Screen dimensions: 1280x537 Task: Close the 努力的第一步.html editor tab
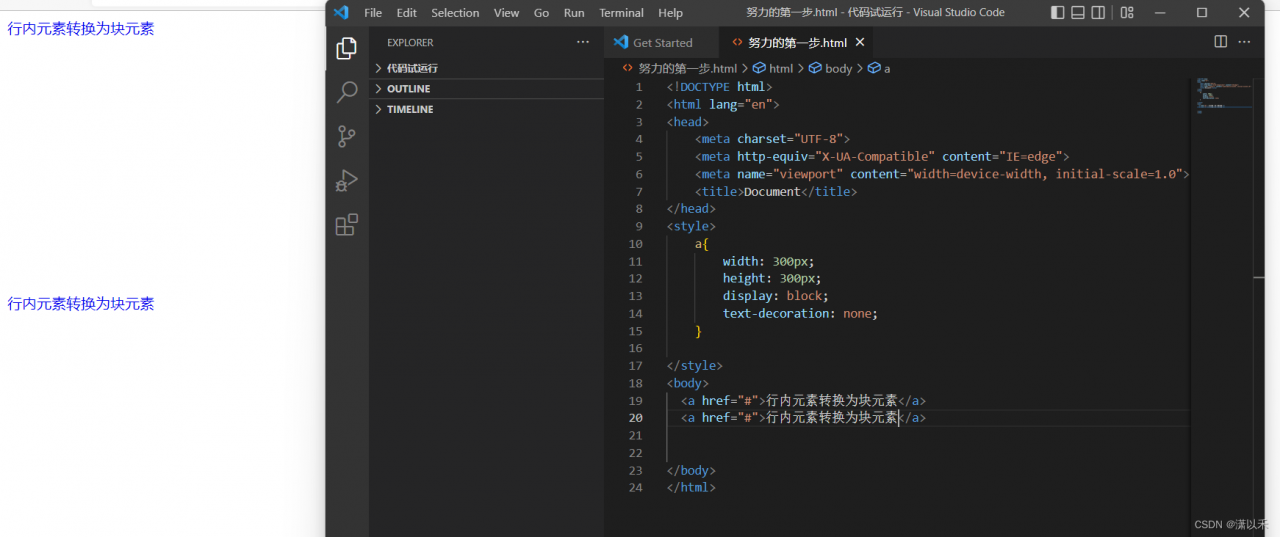[x=859, y=43]
